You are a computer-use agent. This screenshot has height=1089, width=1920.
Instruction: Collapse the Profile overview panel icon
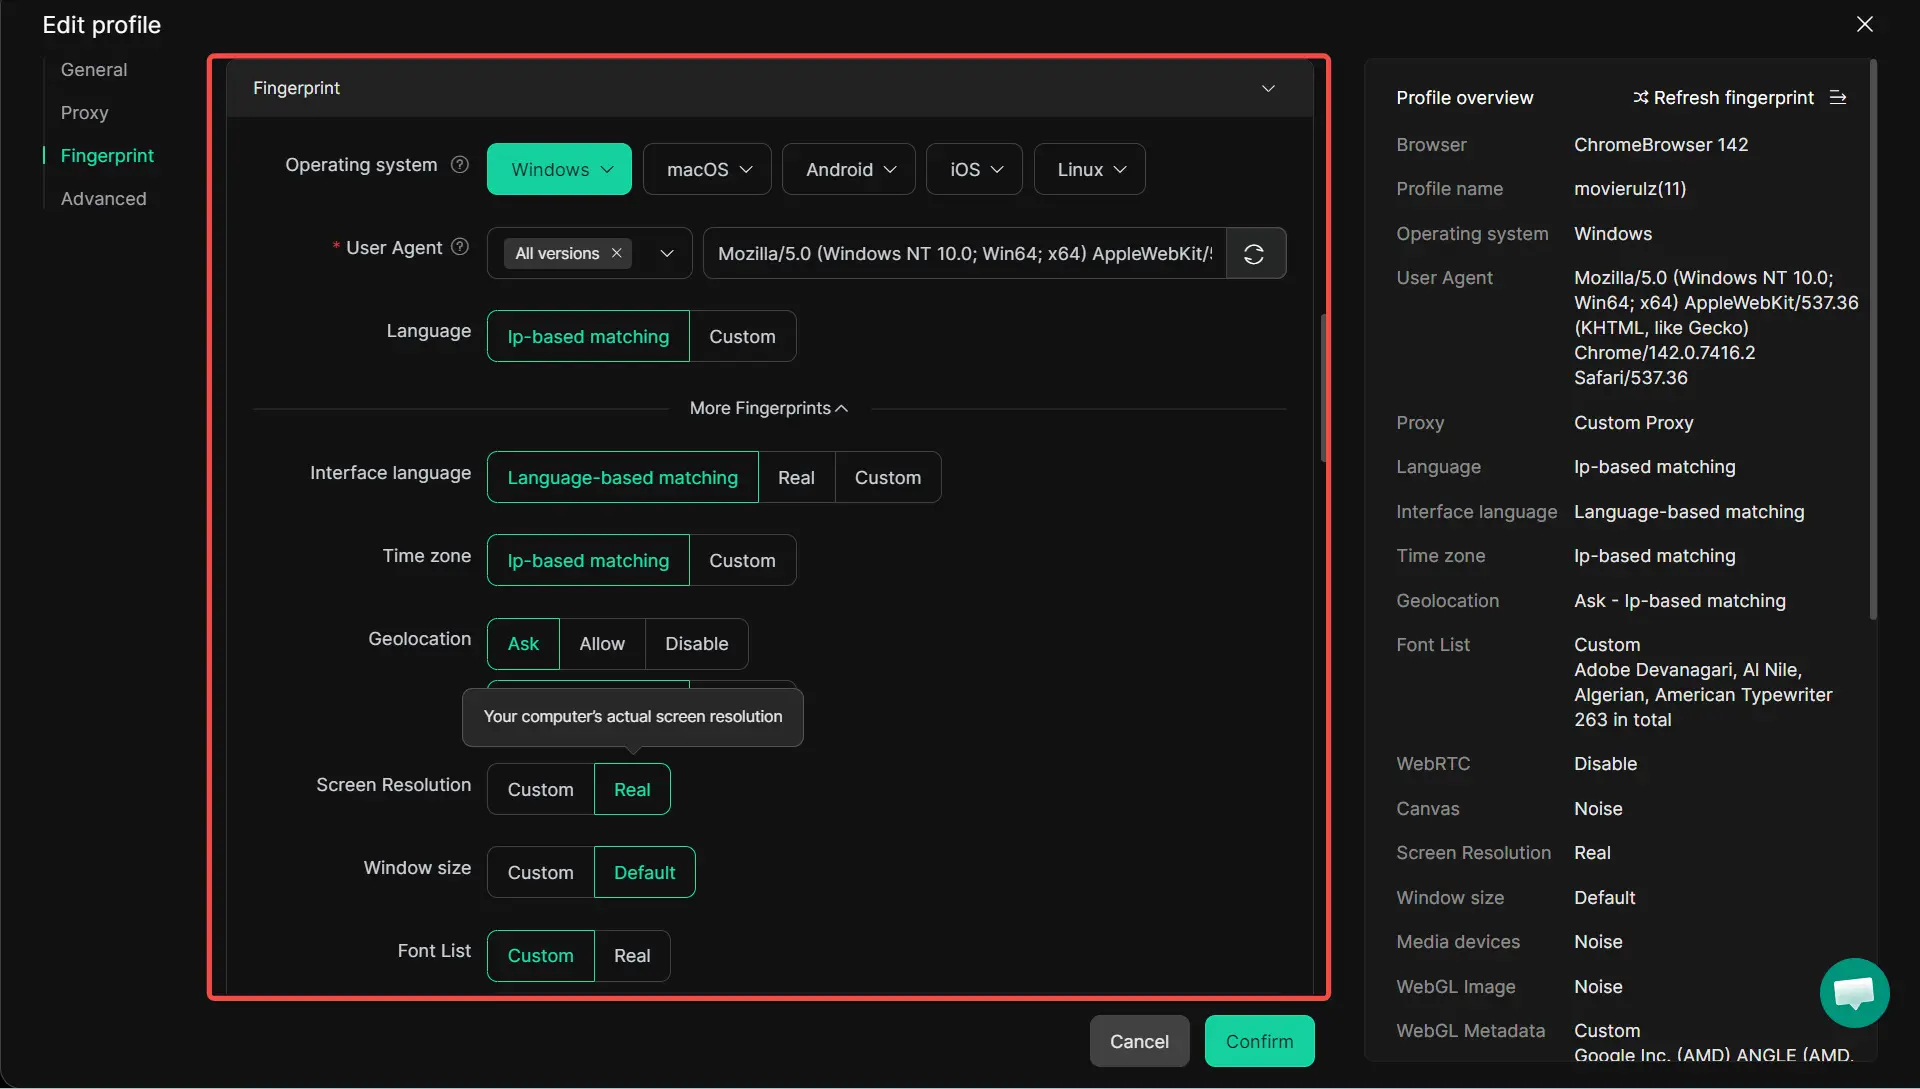(x=1838, y=98)
